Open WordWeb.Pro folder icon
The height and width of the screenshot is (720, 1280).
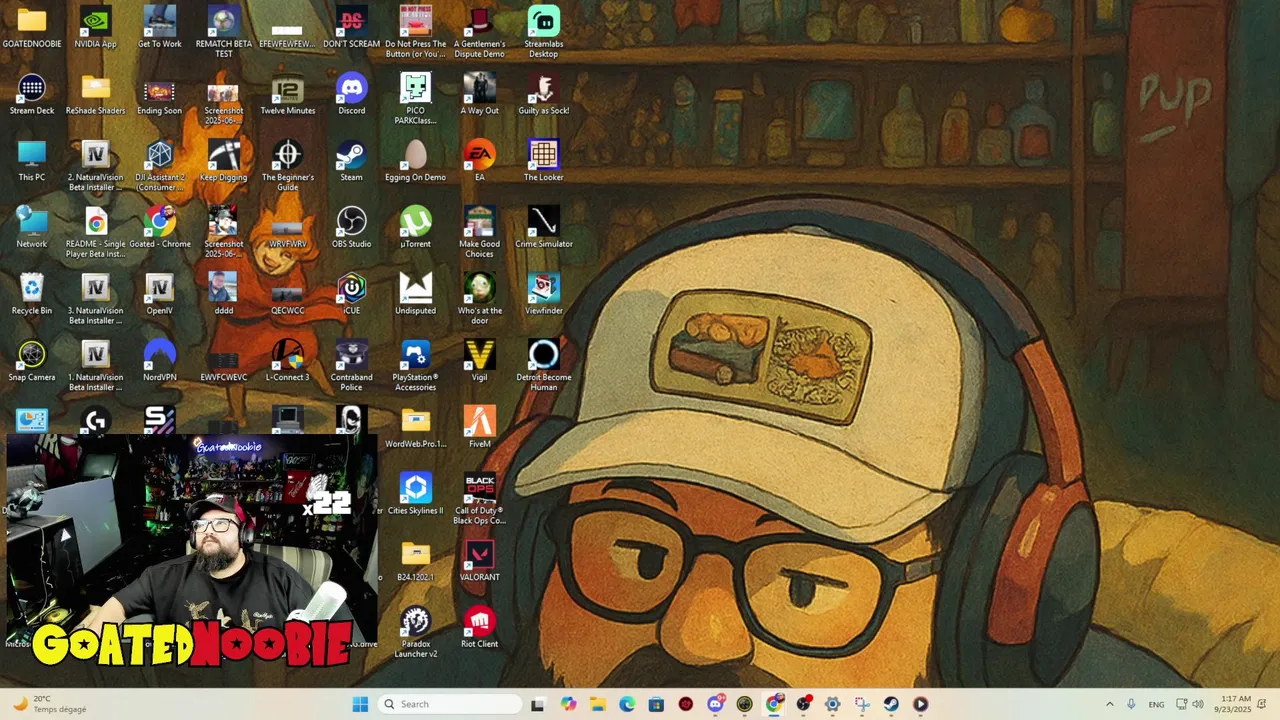pyautogui.click(x=415, y=428)
